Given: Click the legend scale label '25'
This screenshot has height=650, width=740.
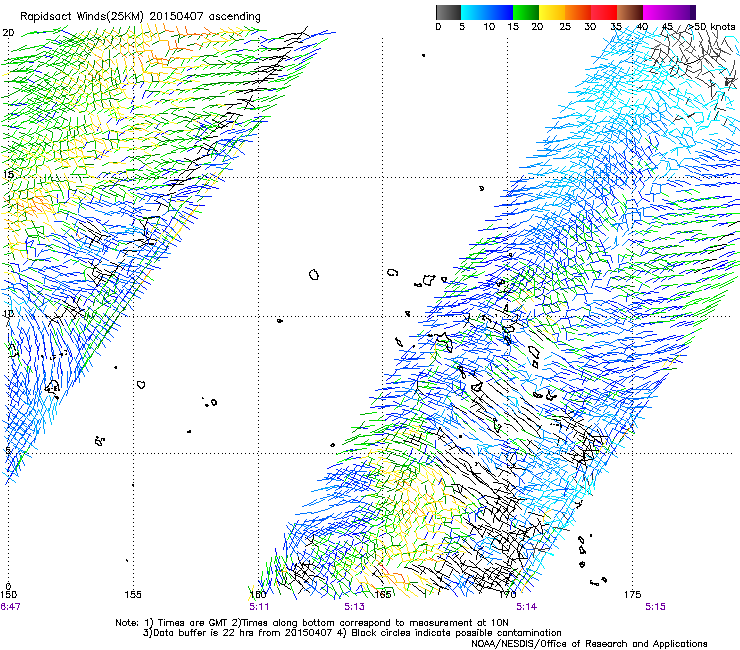Looking at the screenshot, I should 565,27.
